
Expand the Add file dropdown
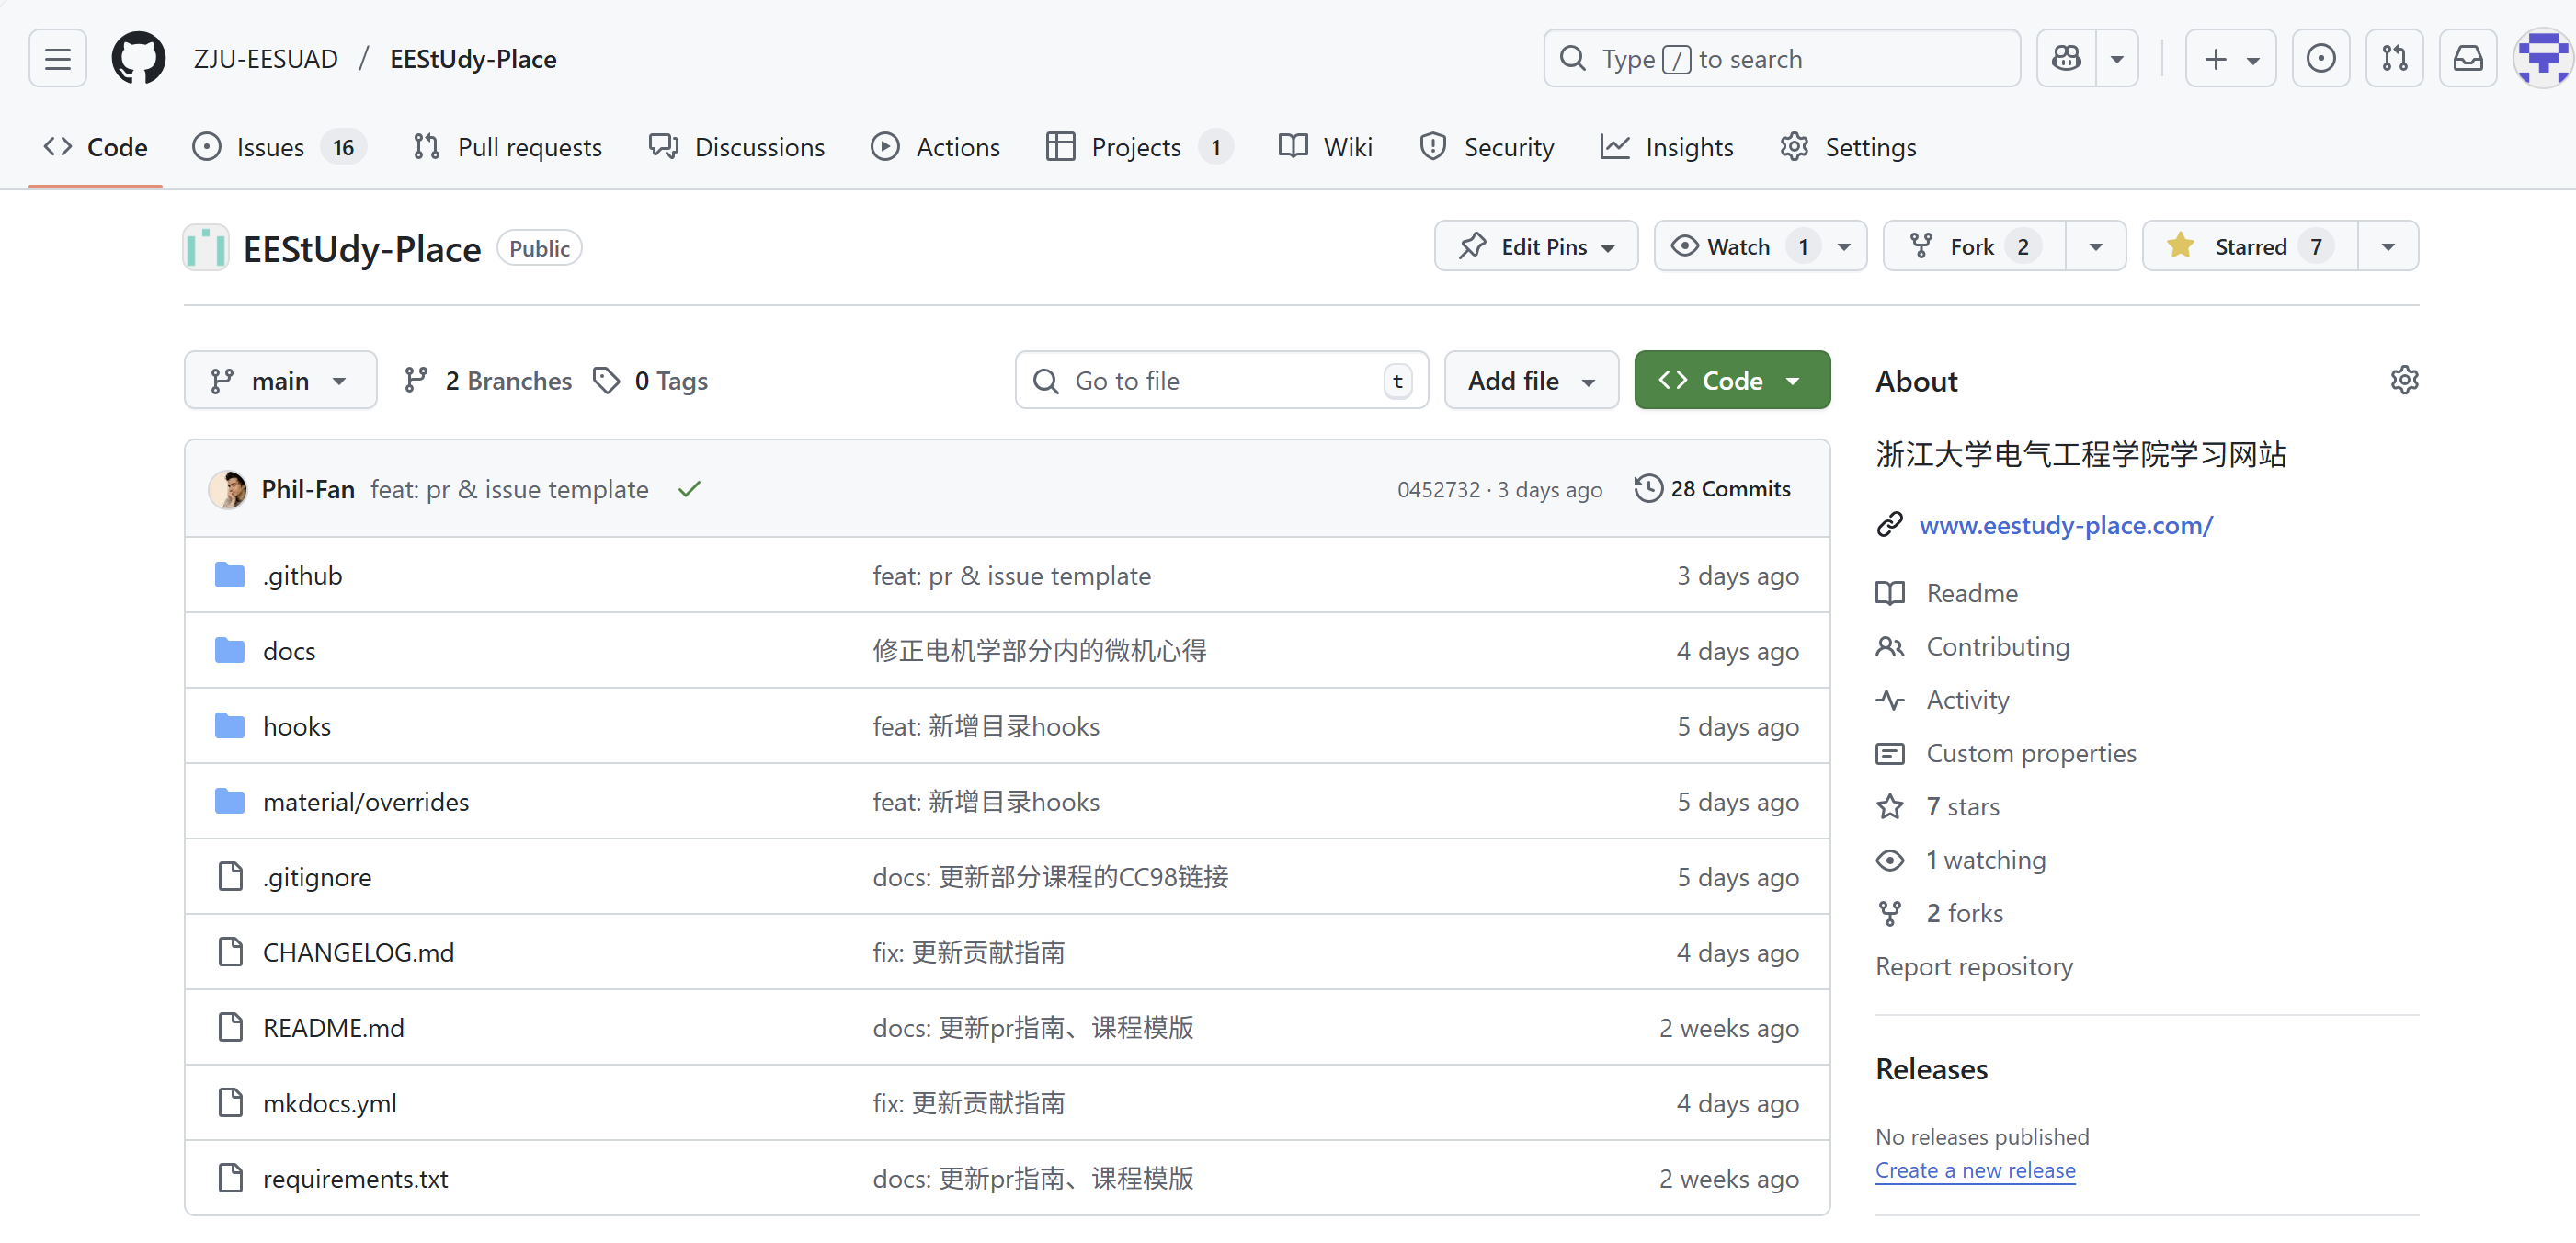coord(1530,380)
